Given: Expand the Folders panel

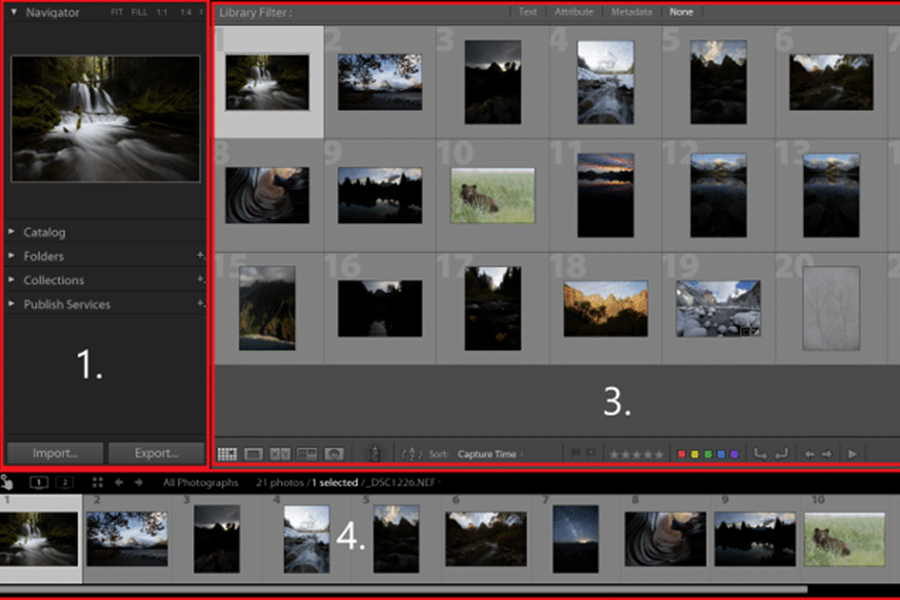Looking at the screenshot, I should point(44,256).
